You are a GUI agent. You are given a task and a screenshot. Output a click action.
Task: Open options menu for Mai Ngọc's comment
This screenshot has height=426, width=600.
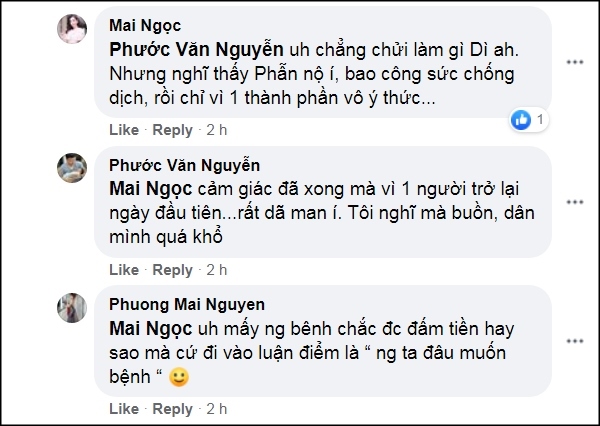point(574,62)
